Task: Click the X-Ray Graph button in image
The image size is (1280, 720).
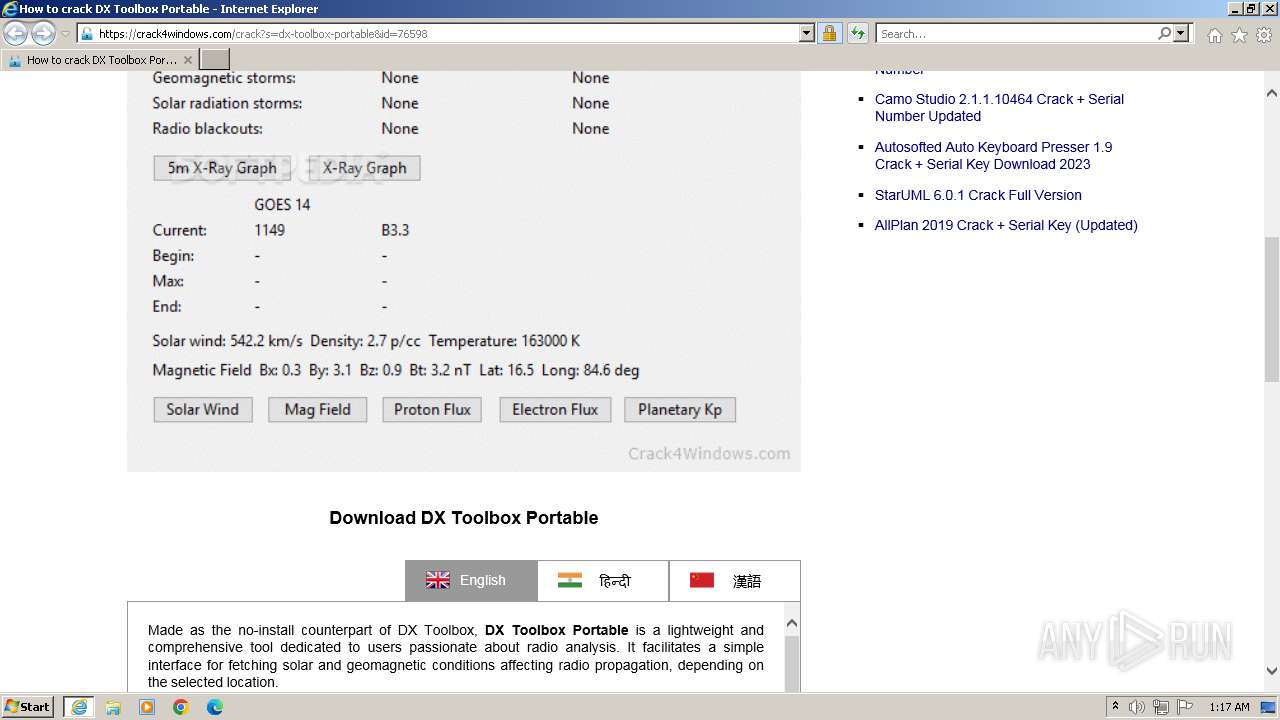Action: 365,168
